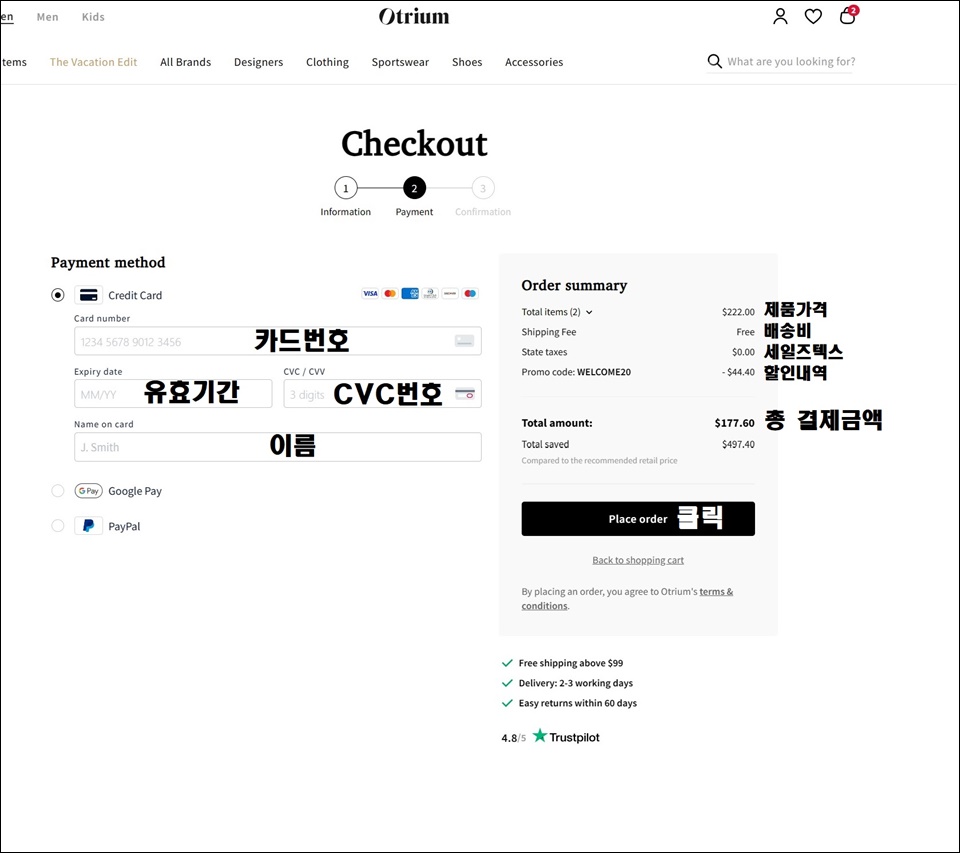Screen dimensions: 960x853
Task: Select the PayPal radio button
Action: [x=58, y=526]
